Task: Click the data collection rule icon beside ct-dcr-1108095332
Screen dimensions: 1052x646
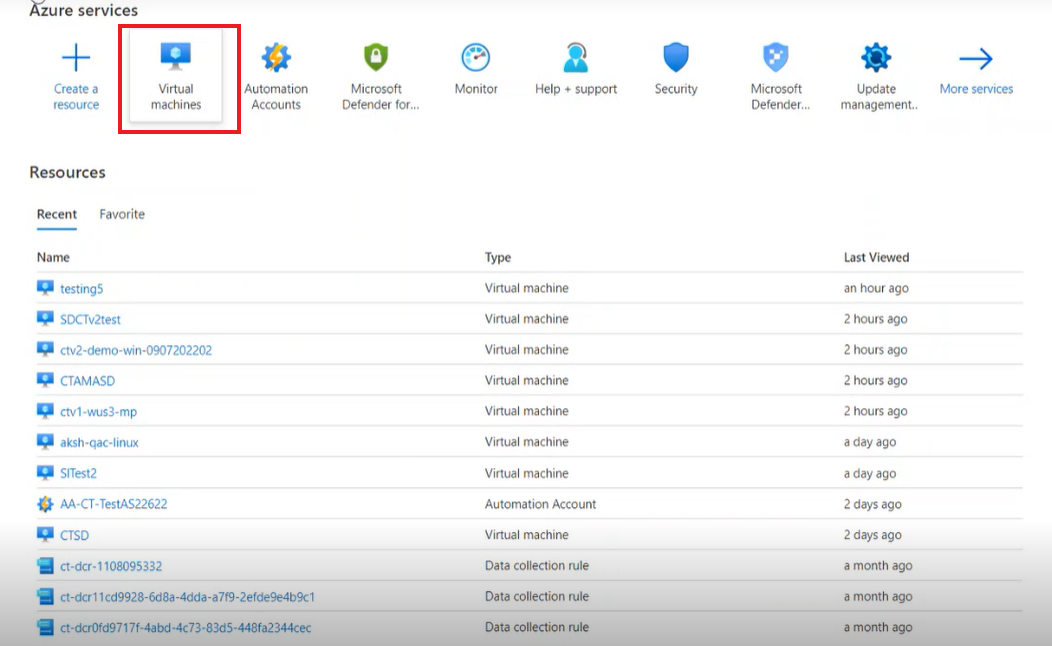Action: tap(44, 565)
